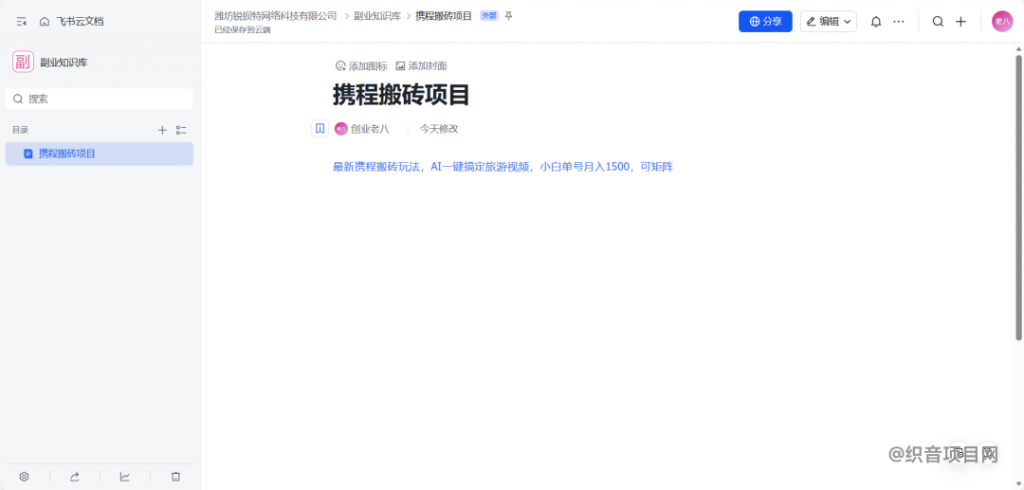Click the 搜索 search field in sidebar
The width and height of the screenshot is (1024, 490).
coord(99,99)
